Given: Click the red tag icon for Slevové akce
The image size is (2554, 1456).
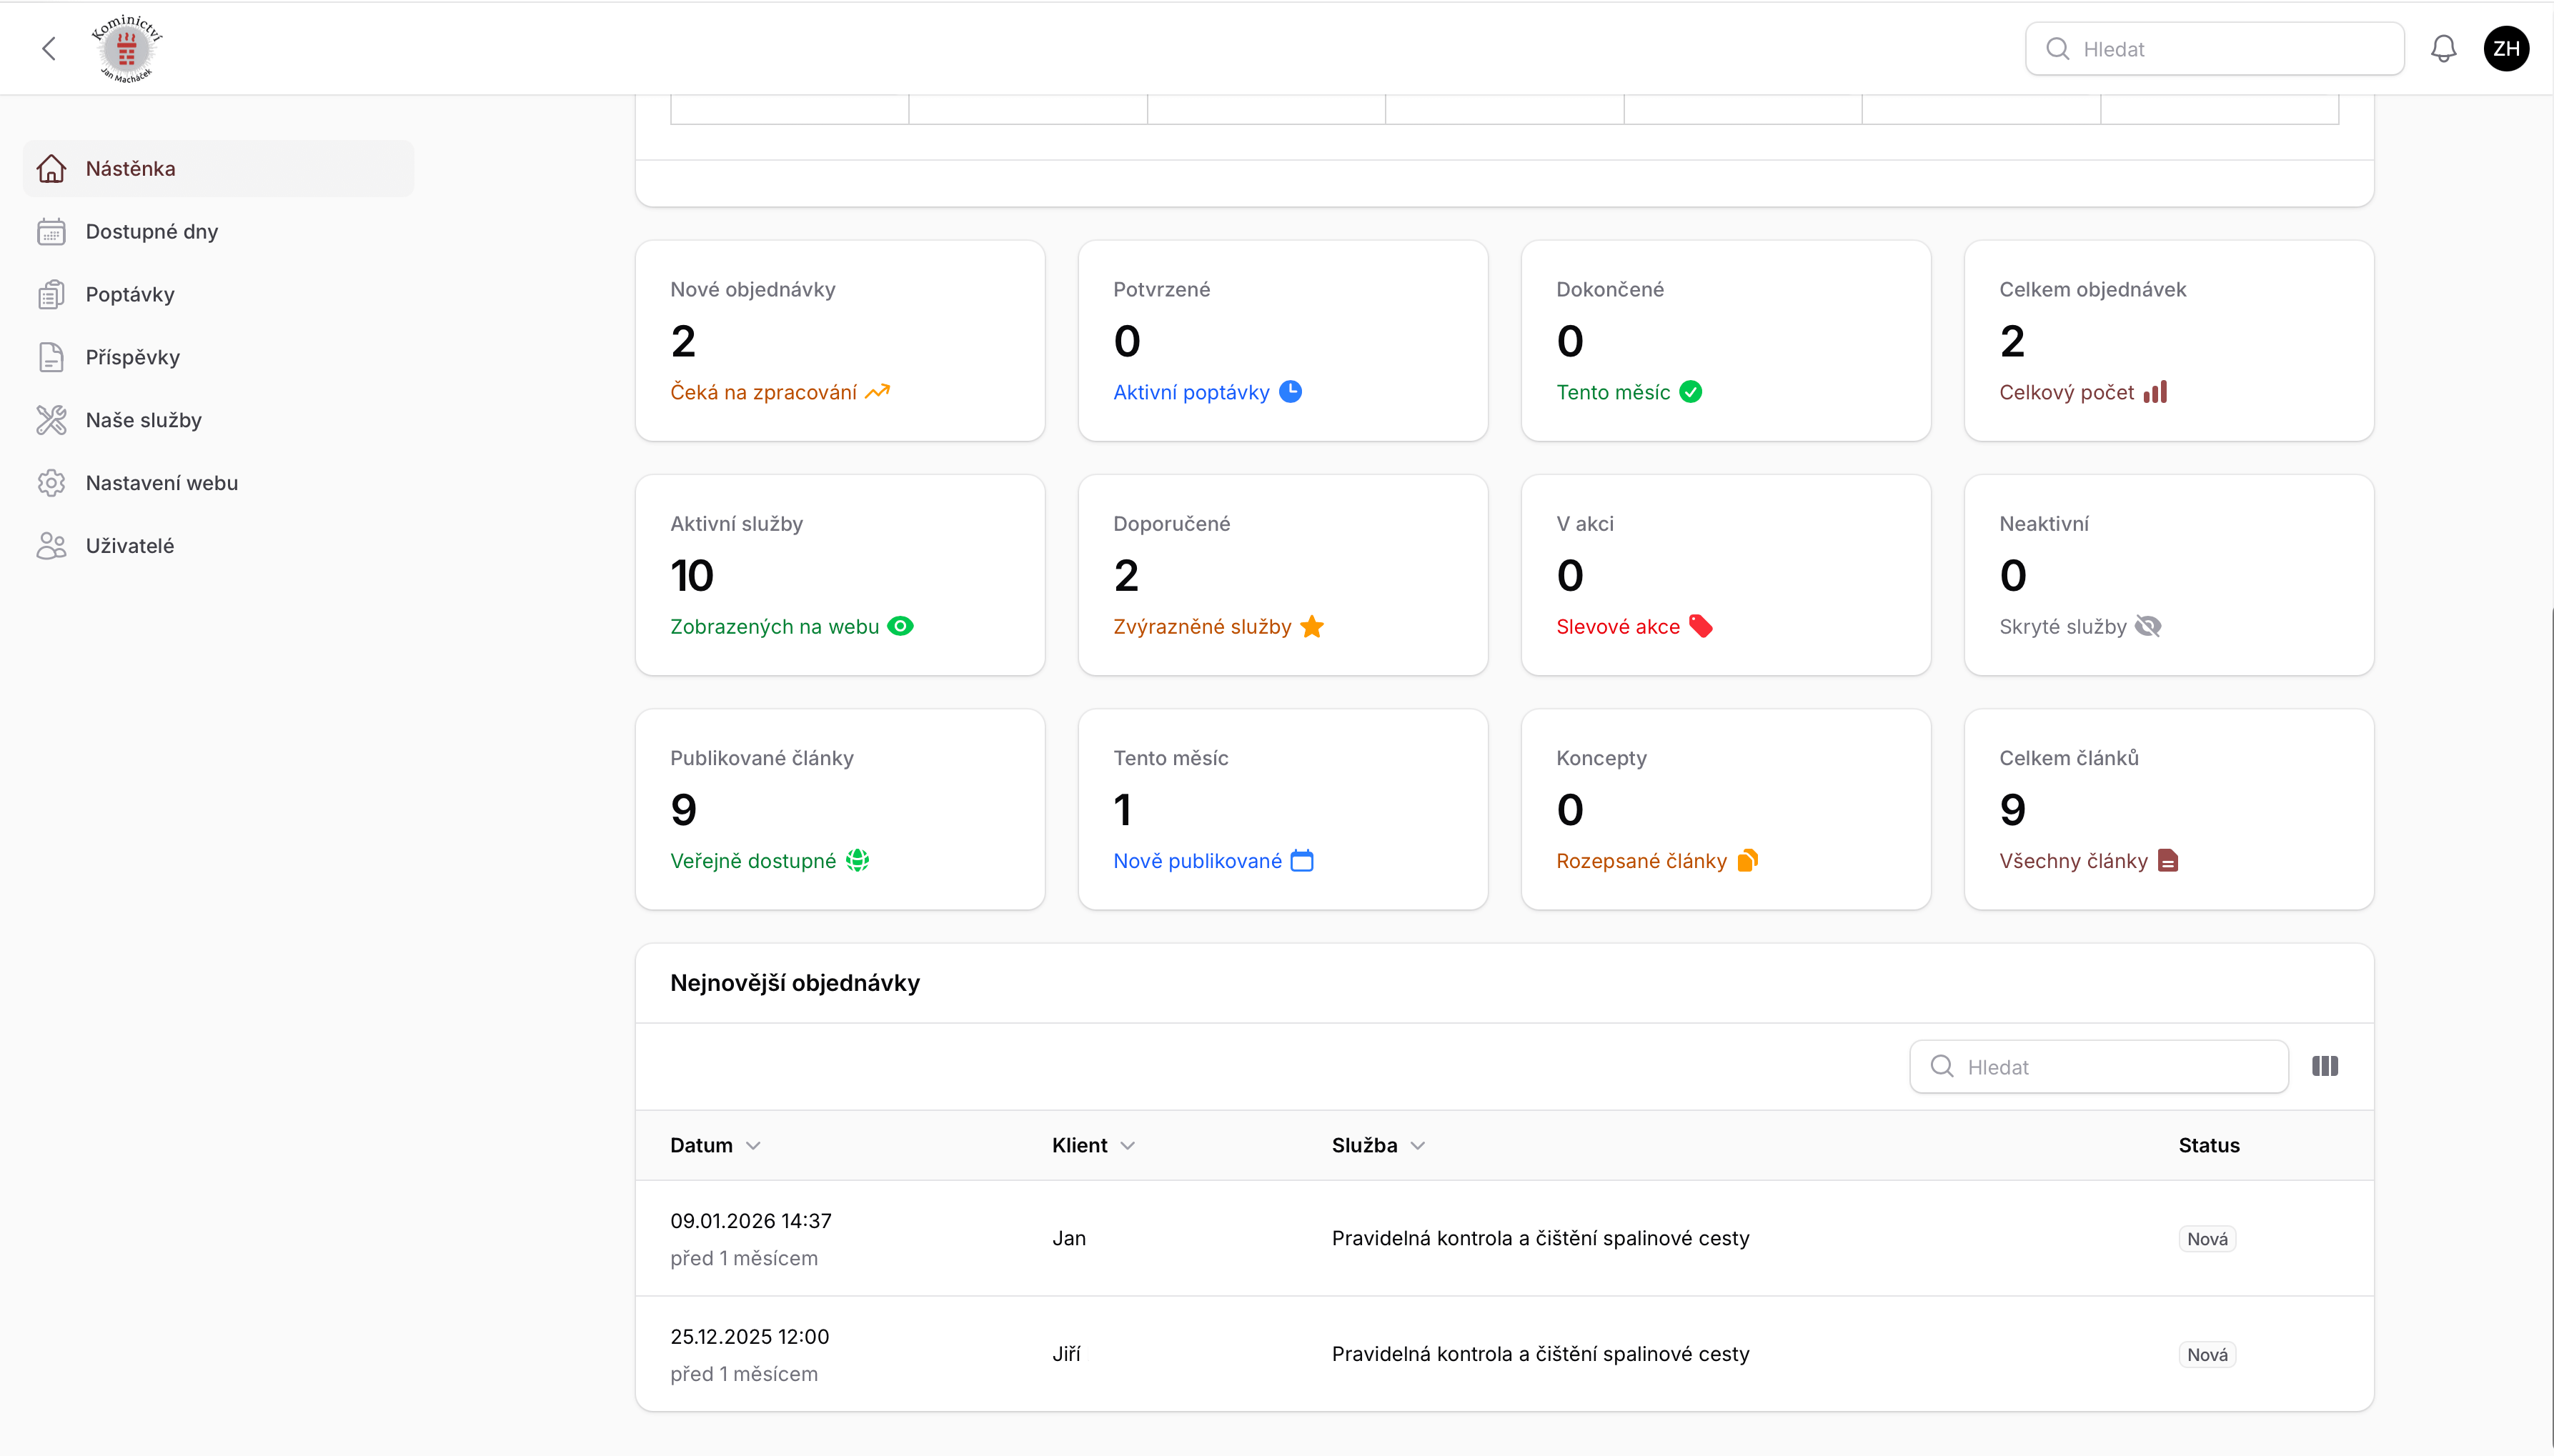Looking at the screenshot, I should tap(1700, 626).
